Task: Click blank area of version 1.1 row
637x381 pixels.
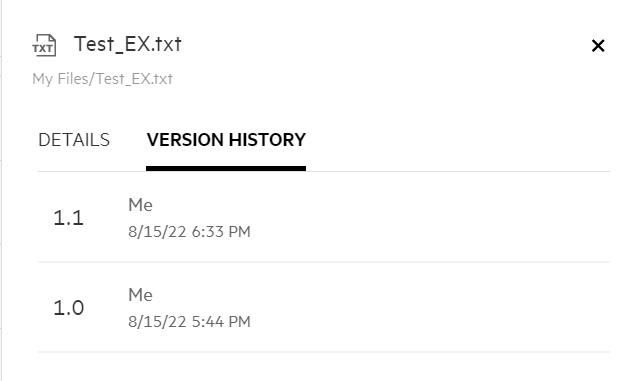Action: 427,217
